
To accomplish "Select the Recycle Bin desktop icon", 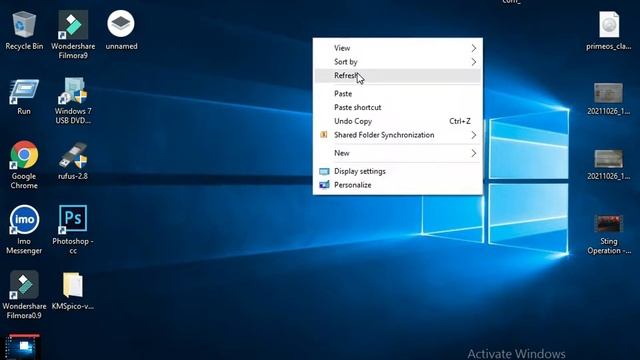I will 24,24.
